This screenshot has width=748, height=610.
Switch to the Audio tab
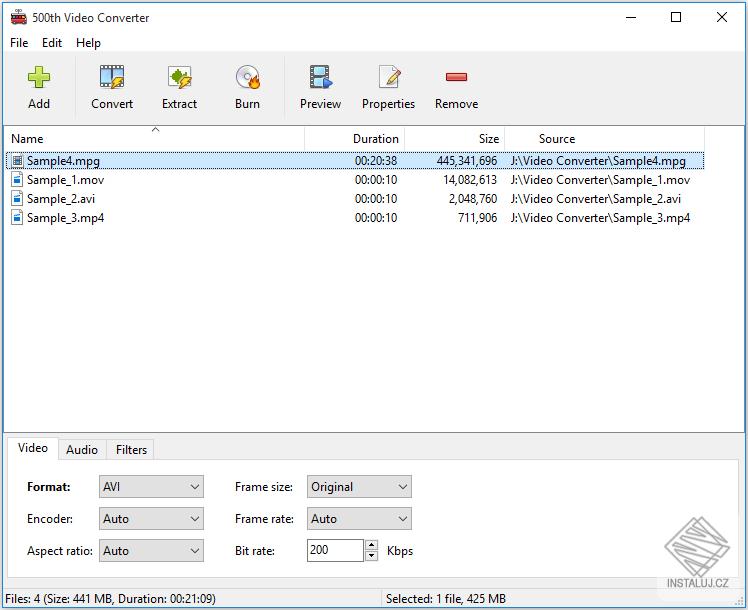82,450
